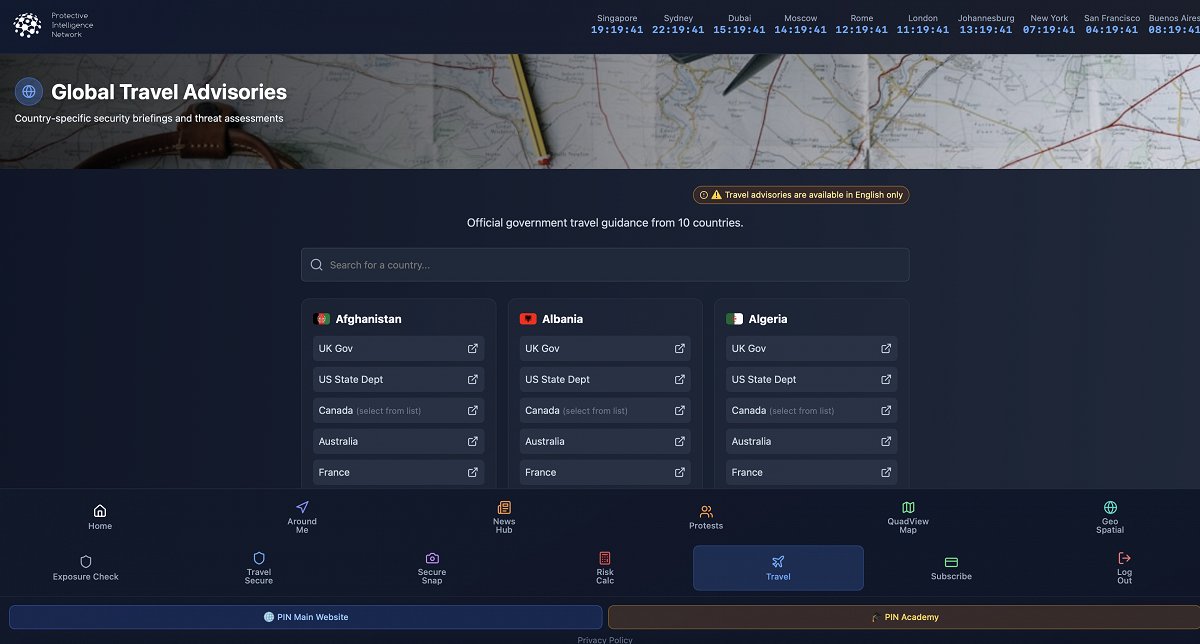Screen dimensions: 1200x644
Task: Open Afghanistan UK Gov advisory link
Action: pyautogui.click(x=398, y=348)
